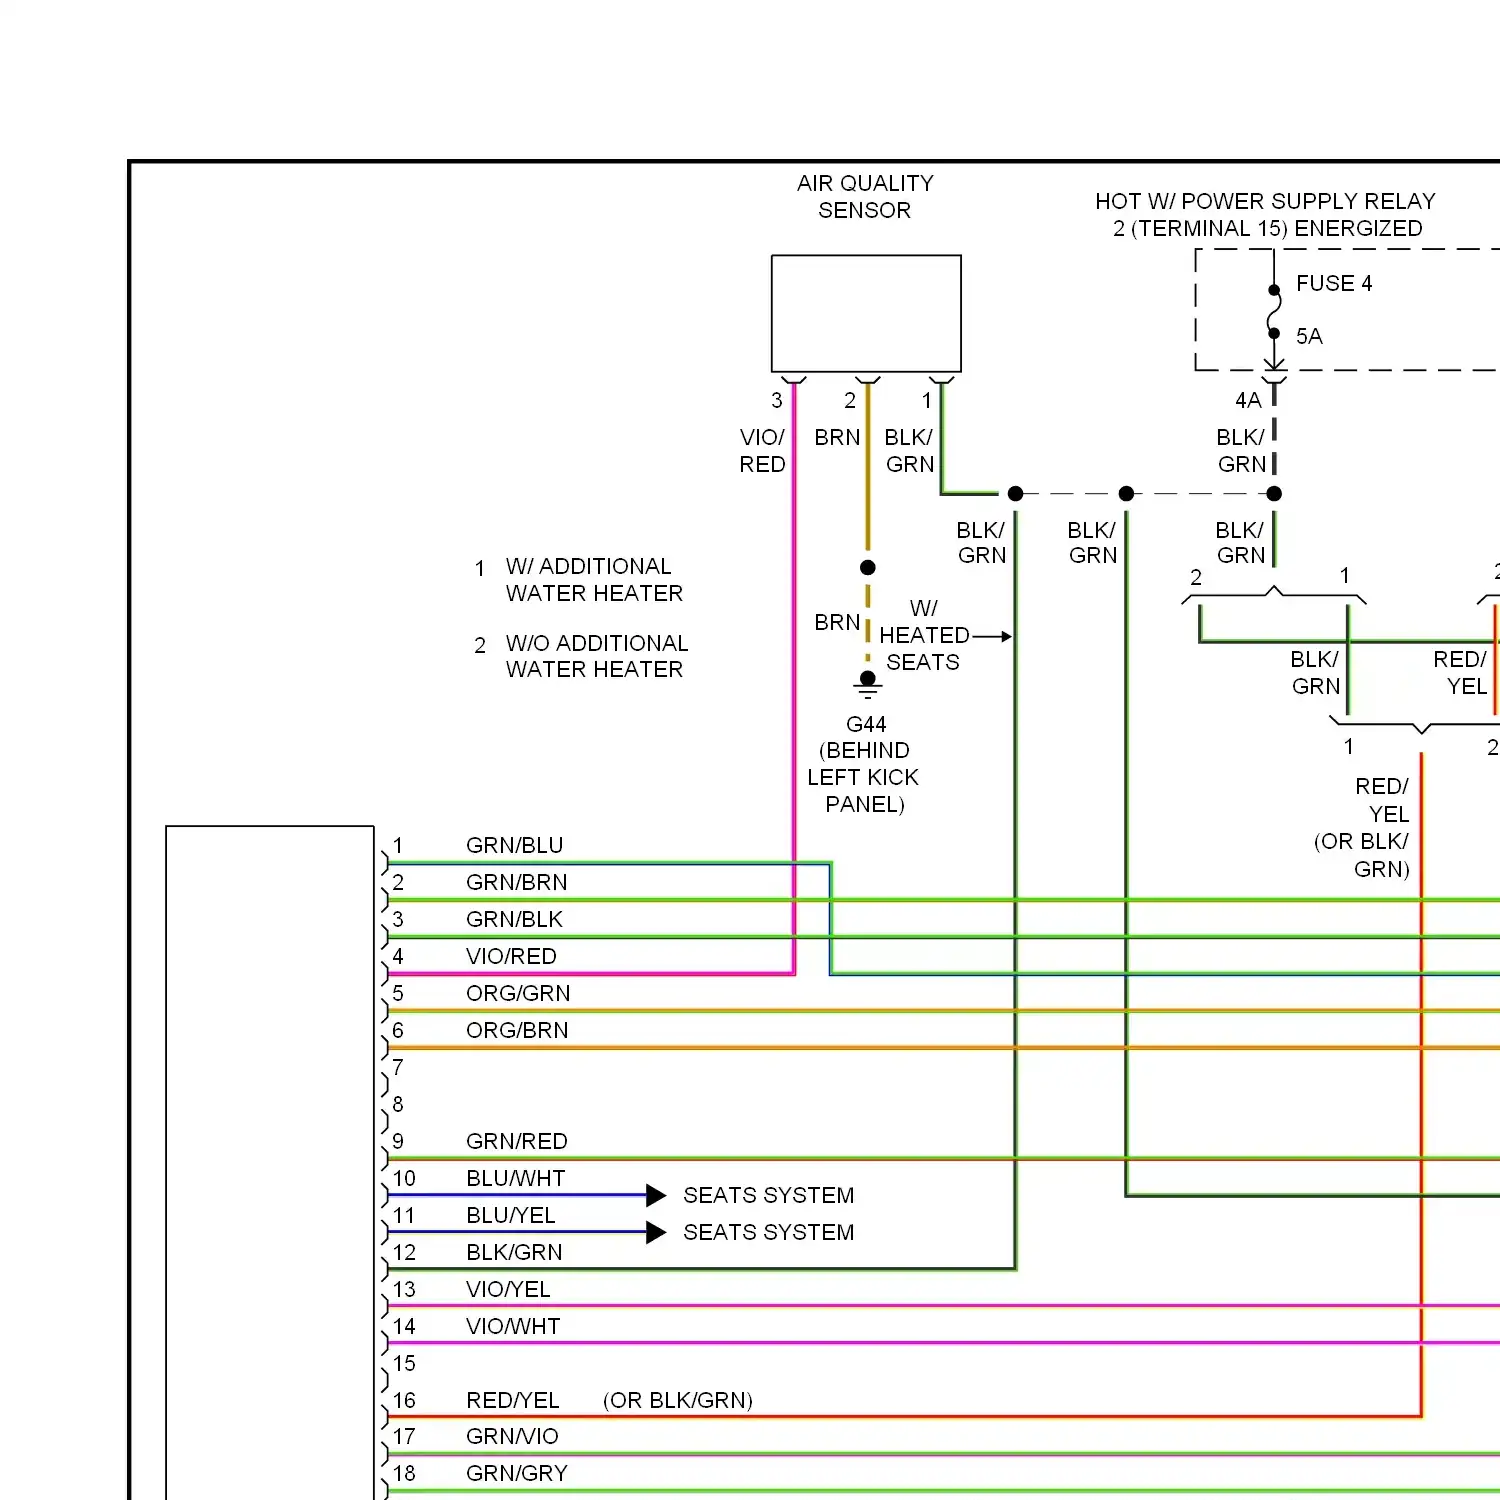Click the GRN/BLU wire label at pin 1
Image resolution: width=1500 pixels, height=1500 pixels.
515,846
